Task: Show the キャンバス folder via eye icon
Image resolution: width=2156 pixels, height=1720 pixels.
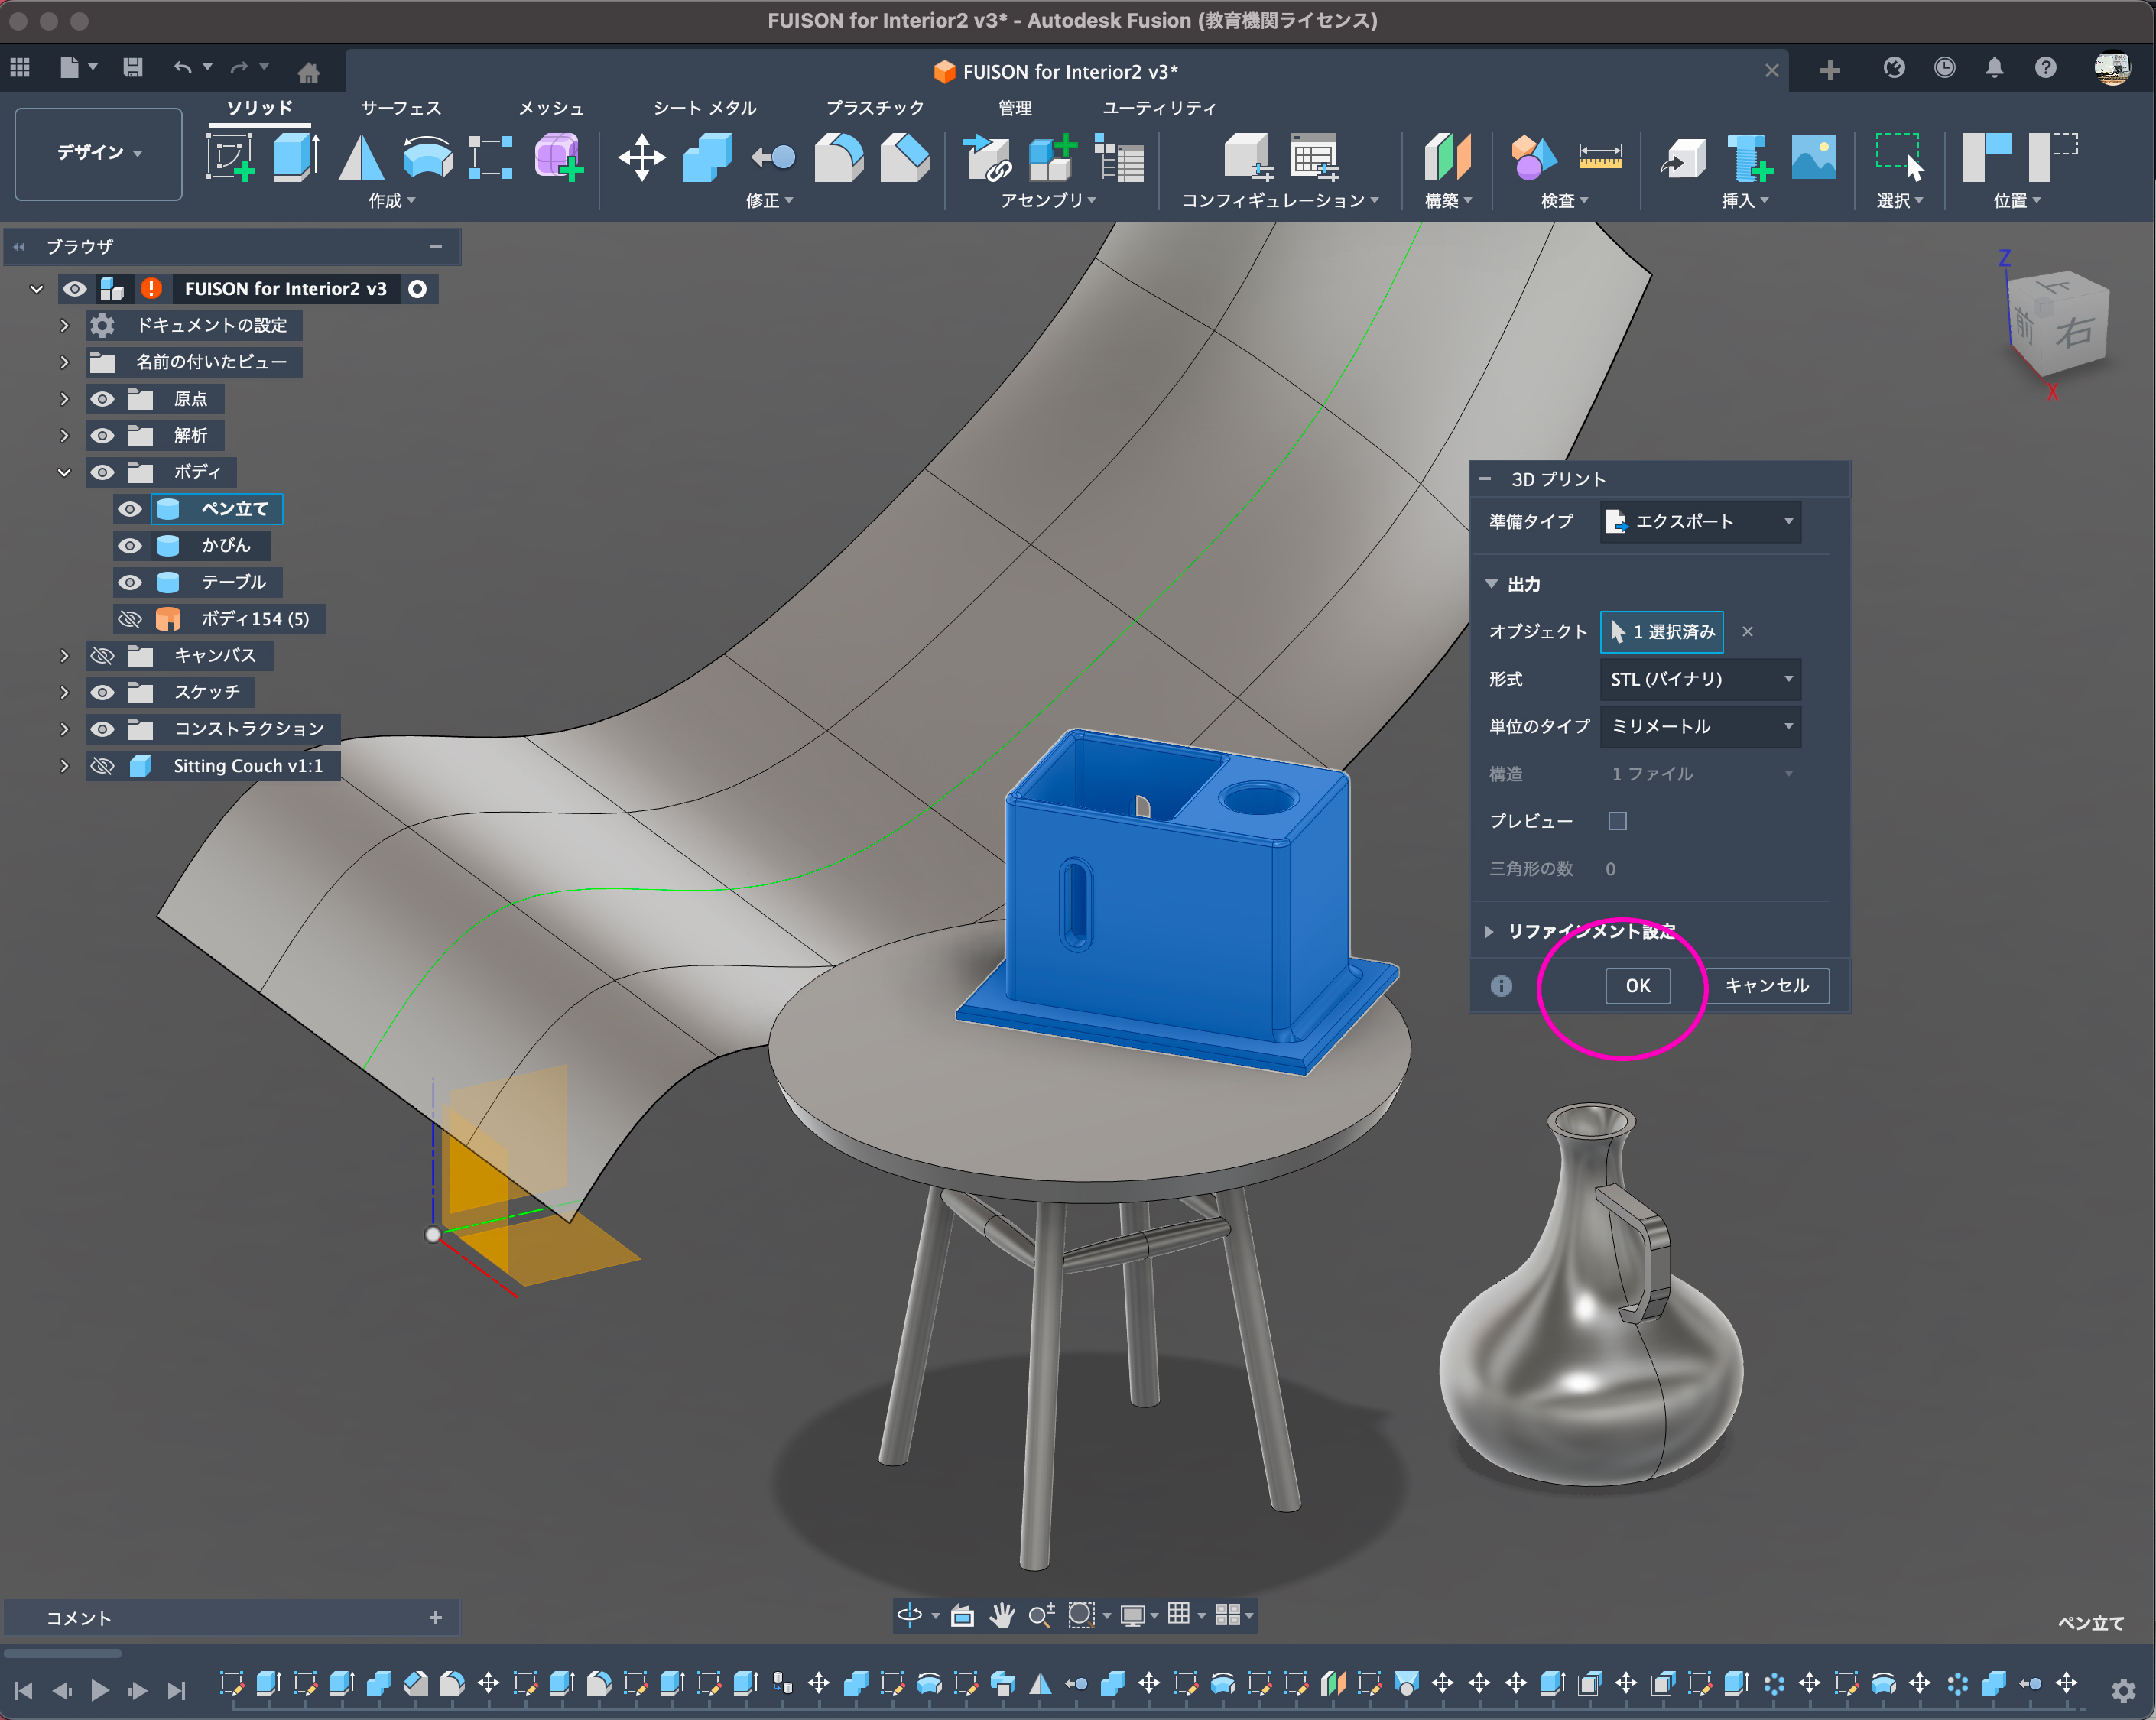Action: click(x=102, y=655)
